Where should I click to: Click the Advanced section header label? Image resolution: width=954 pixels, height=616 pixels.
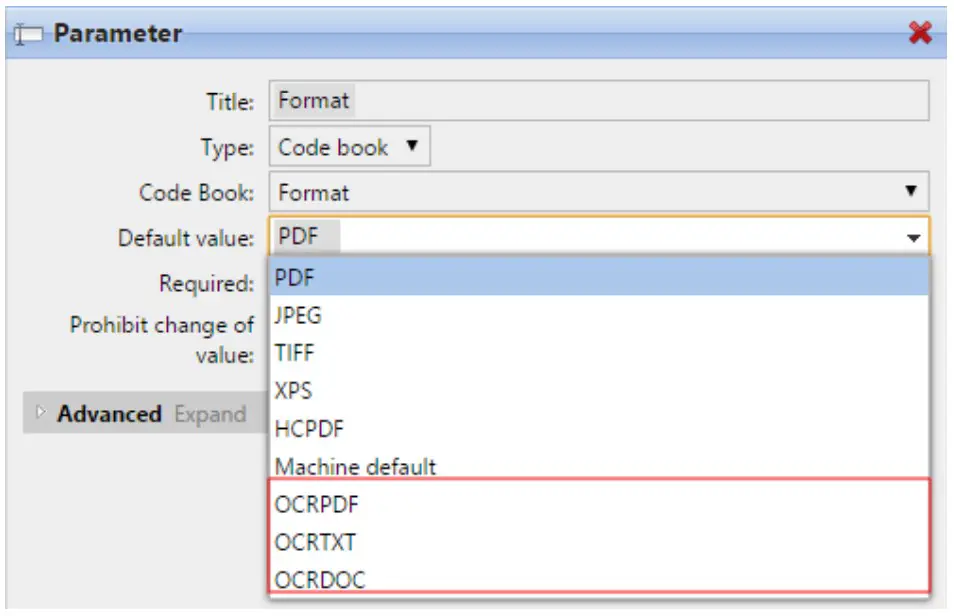point(109,414)
